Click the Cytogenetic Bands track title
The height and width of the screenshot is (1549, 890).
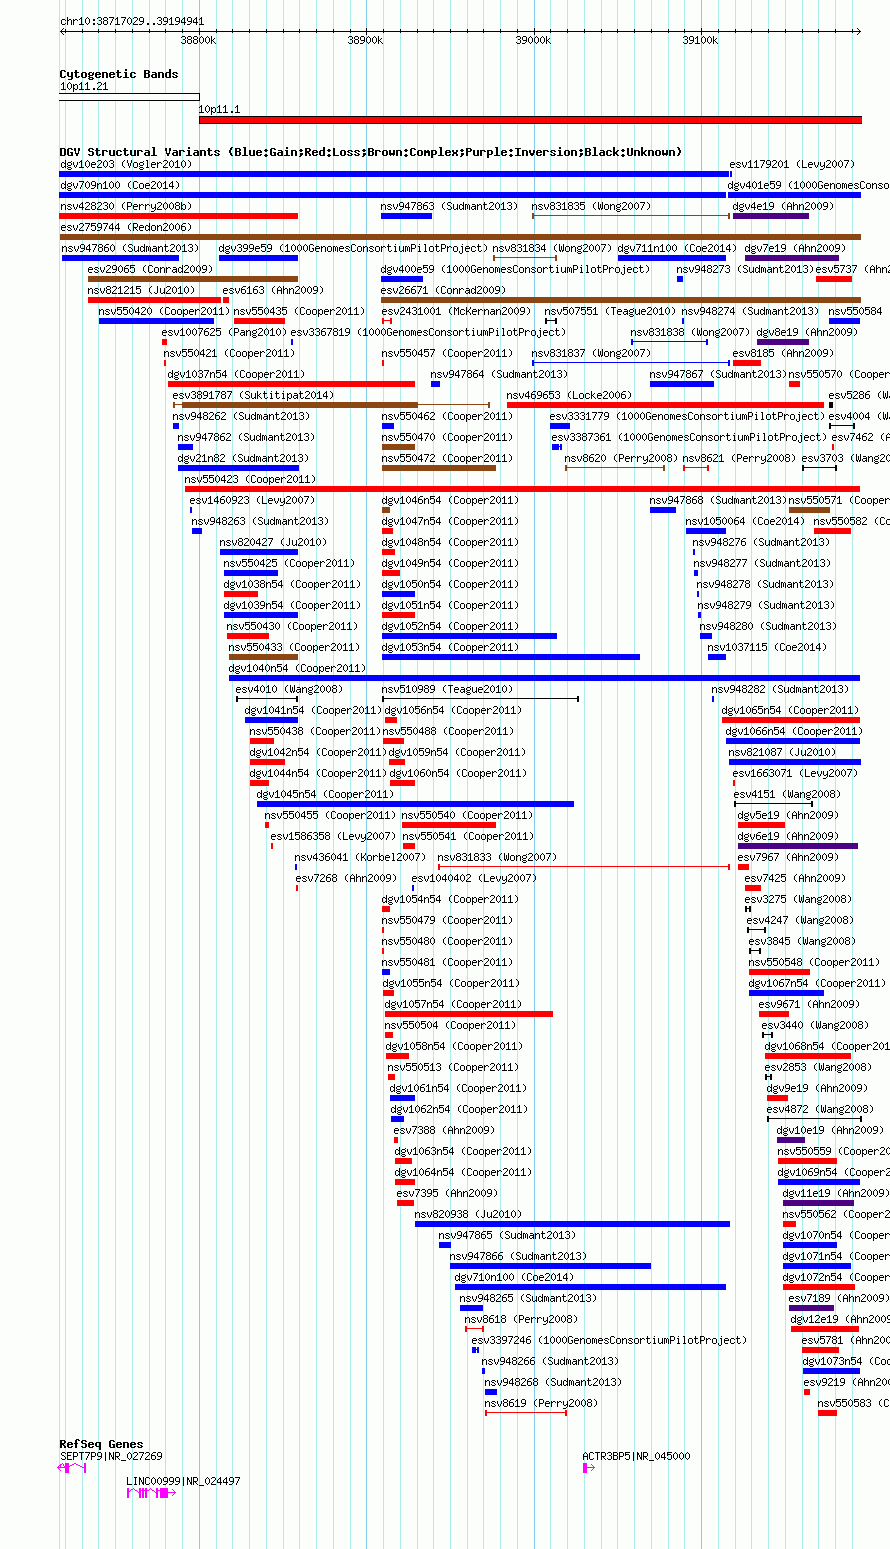(x=118, y=74)
